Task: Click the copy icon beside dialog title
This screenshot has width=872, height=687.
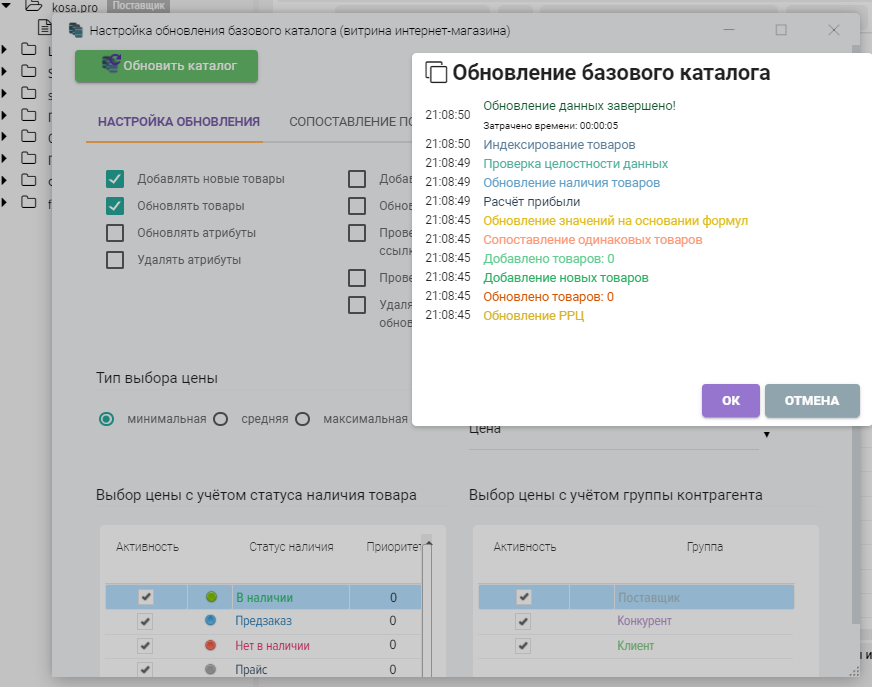Action: (x=436, y=72)
